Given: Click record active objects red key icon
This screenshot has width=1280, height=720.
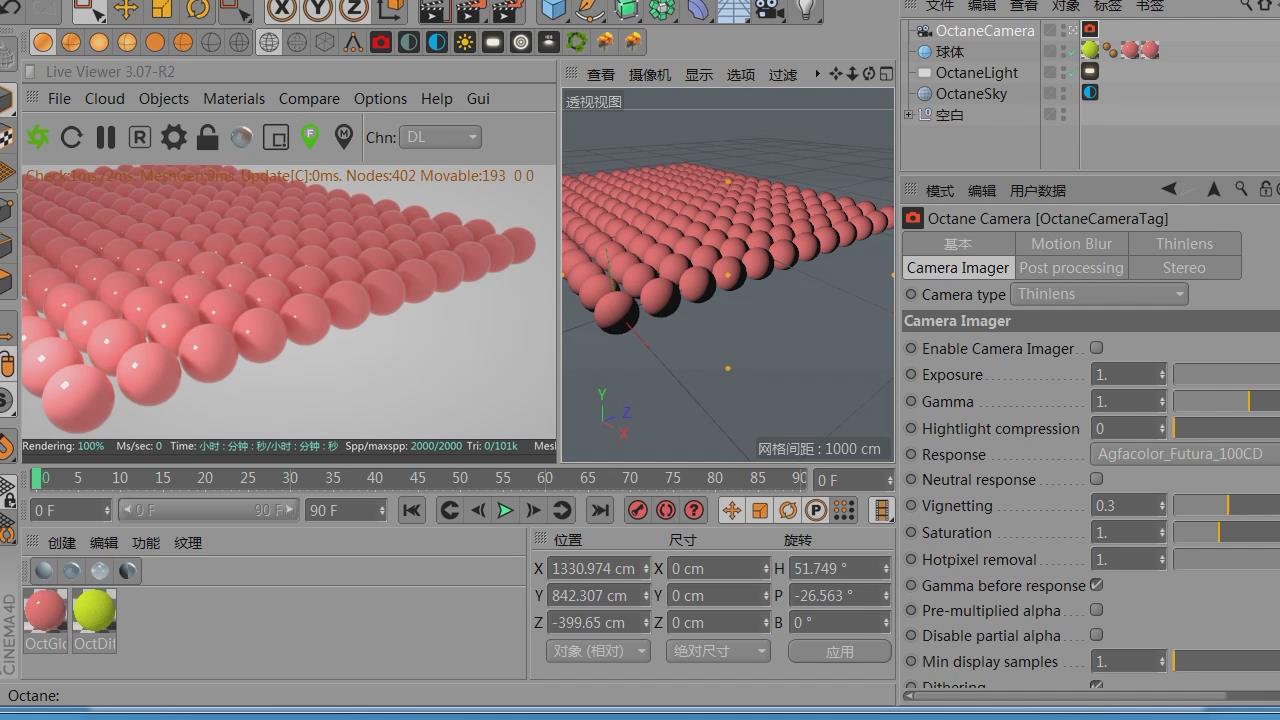Looking at the screenshot, I should tap(638, 510).
